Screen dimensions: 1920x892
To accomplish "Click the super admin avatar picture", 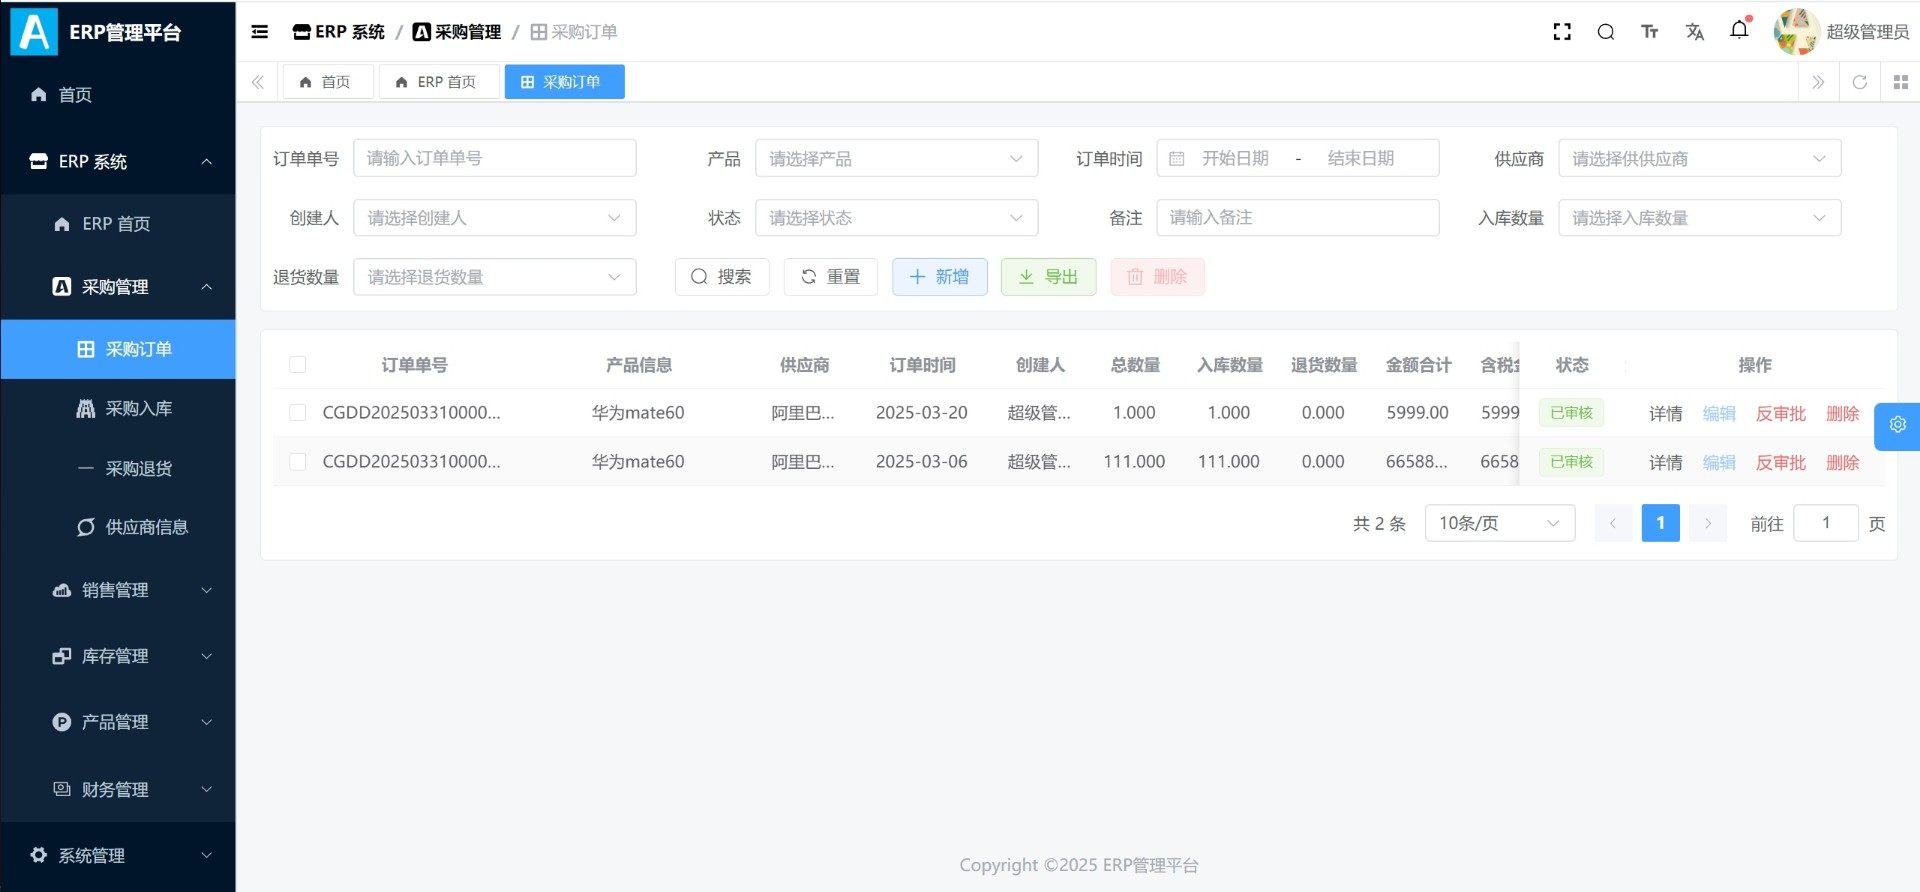I will click(x=1795, y=32).
